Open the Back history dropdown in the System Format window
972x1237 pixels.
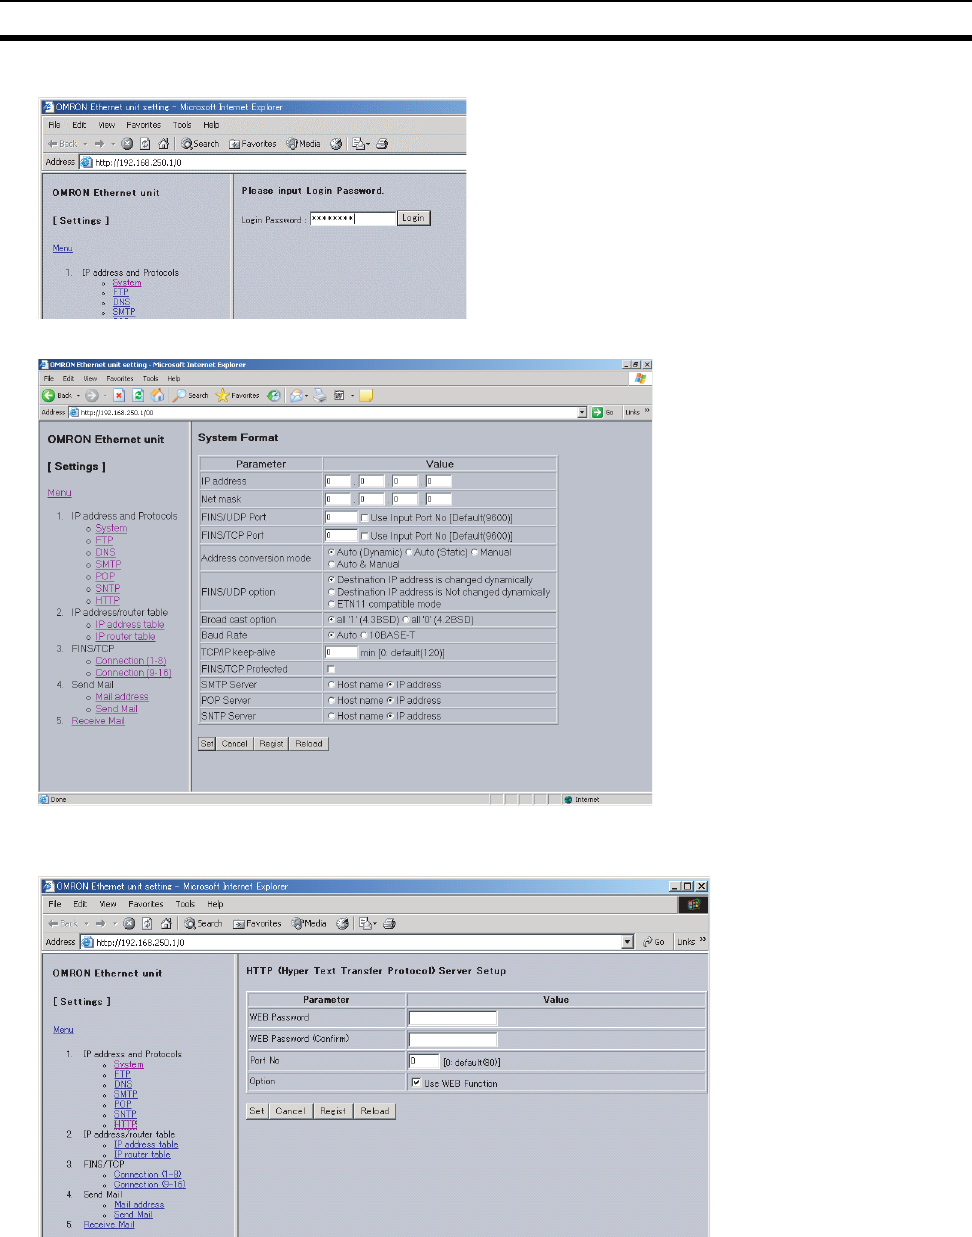(x=79, y=396)
